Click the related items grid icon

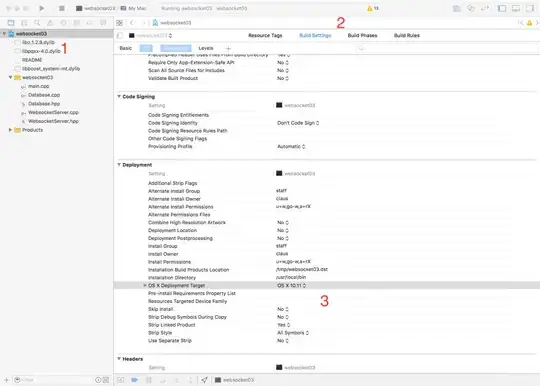[x=120, y=23]
